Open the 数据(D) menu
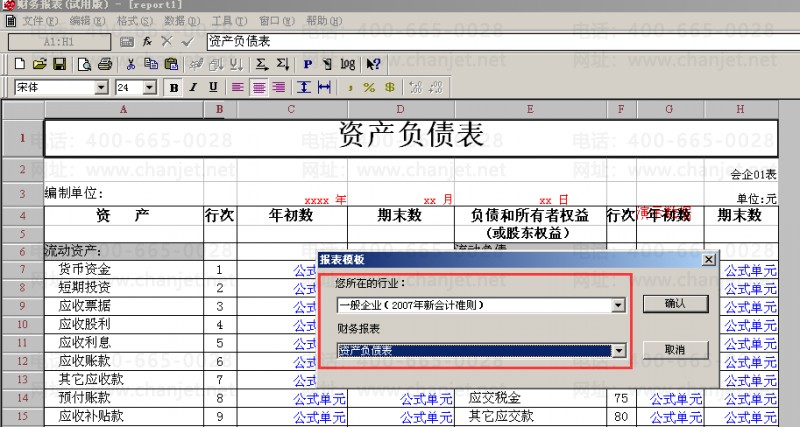The image size is (800, 427). tap(182, 21)
